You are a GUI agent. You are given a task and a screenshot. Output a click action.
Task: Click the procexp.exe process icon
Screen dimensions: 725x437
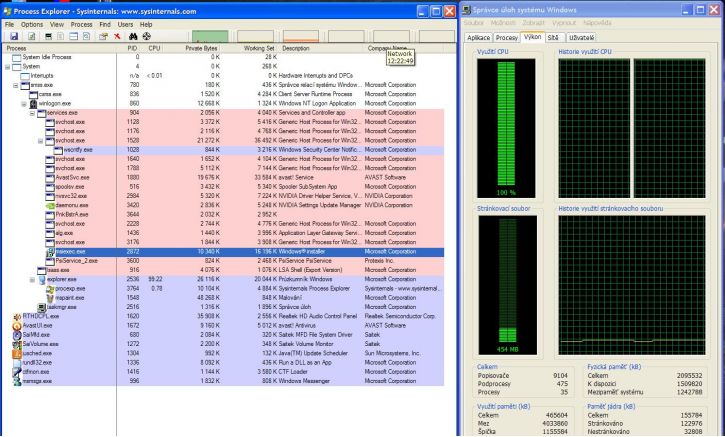(50, 289)
